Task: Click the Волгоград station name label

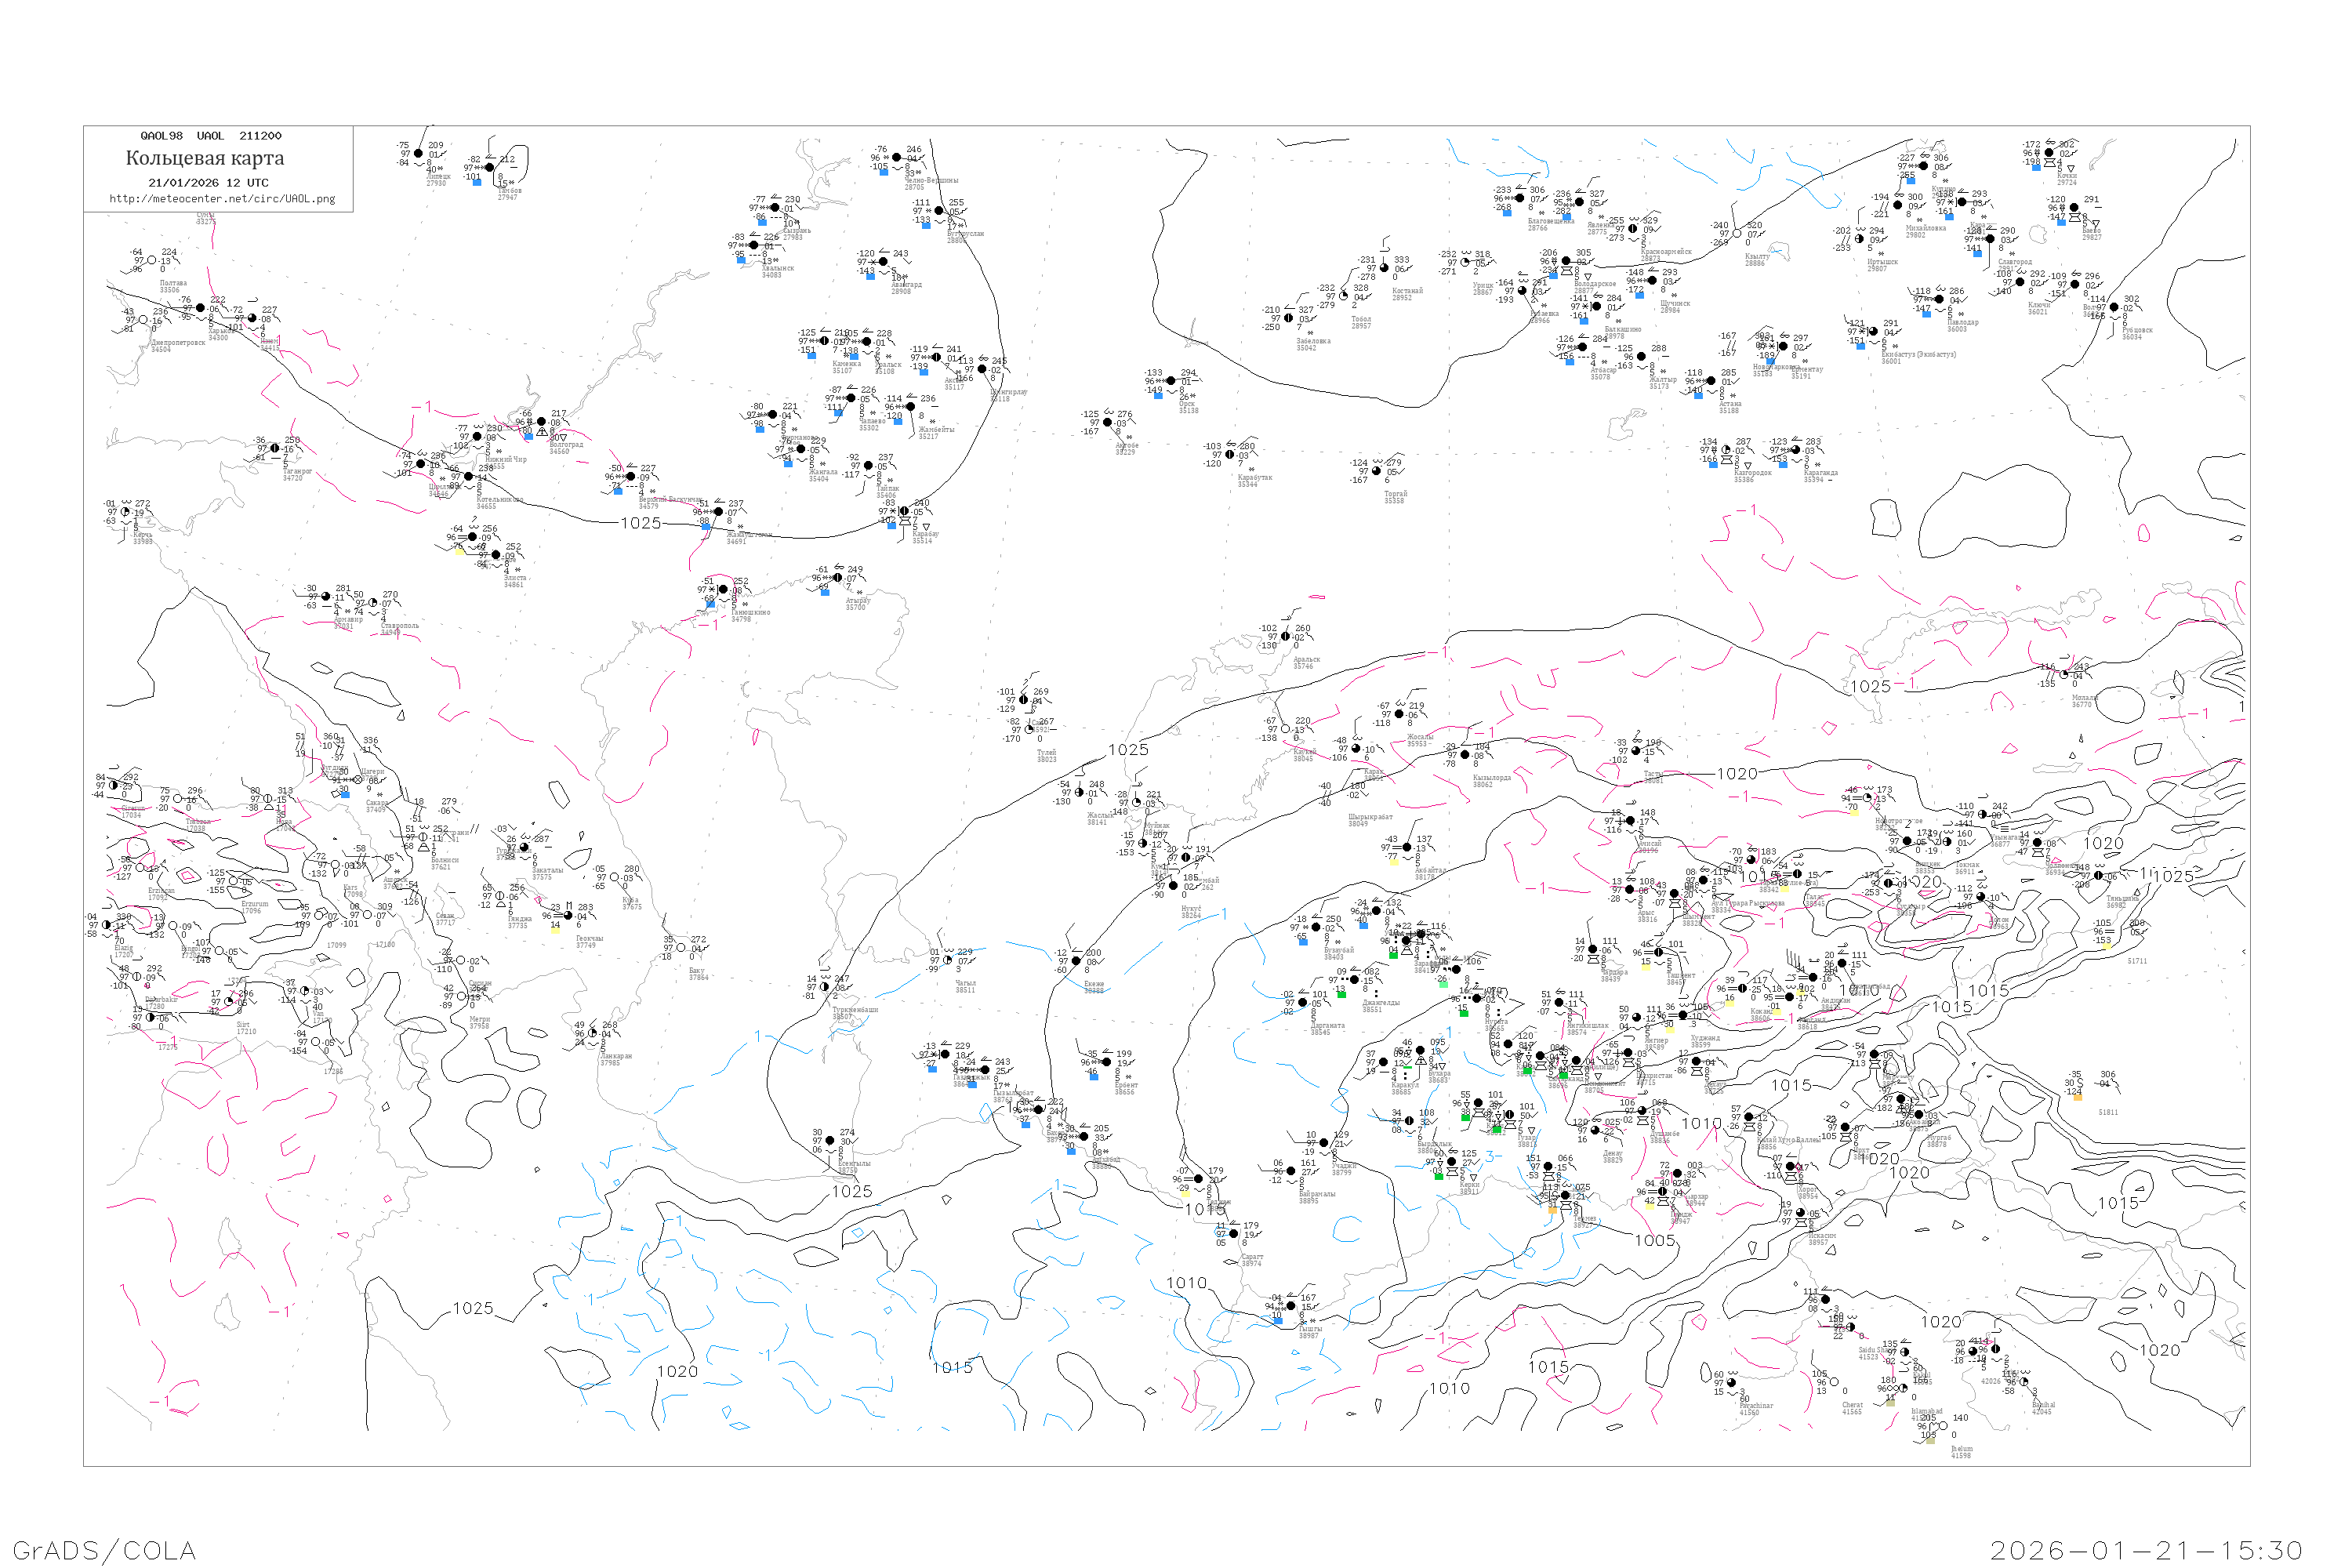Action: [565, 445]
